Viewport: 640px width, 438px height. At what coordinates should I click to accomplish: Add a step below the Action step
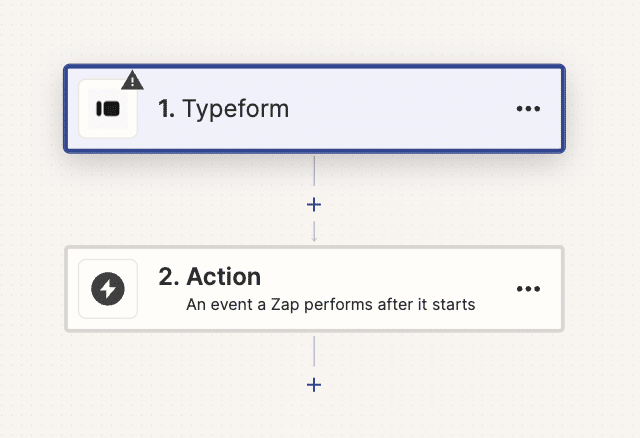(x=314, y=384)
